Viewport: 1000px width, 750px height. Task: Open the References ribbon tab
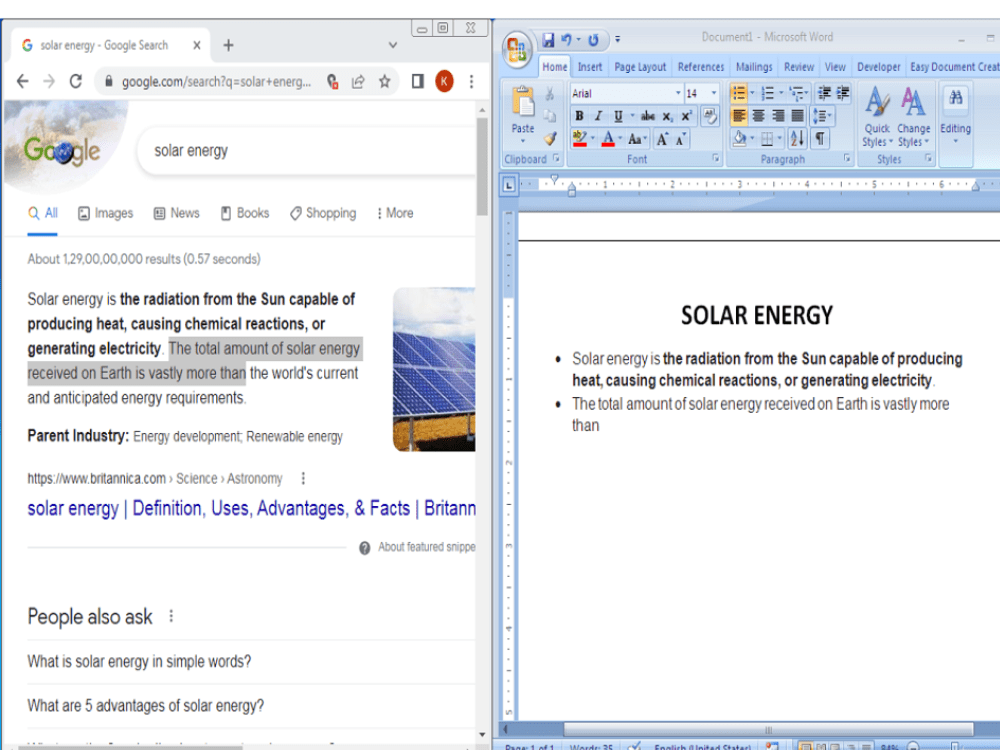(x=701, y=67)
